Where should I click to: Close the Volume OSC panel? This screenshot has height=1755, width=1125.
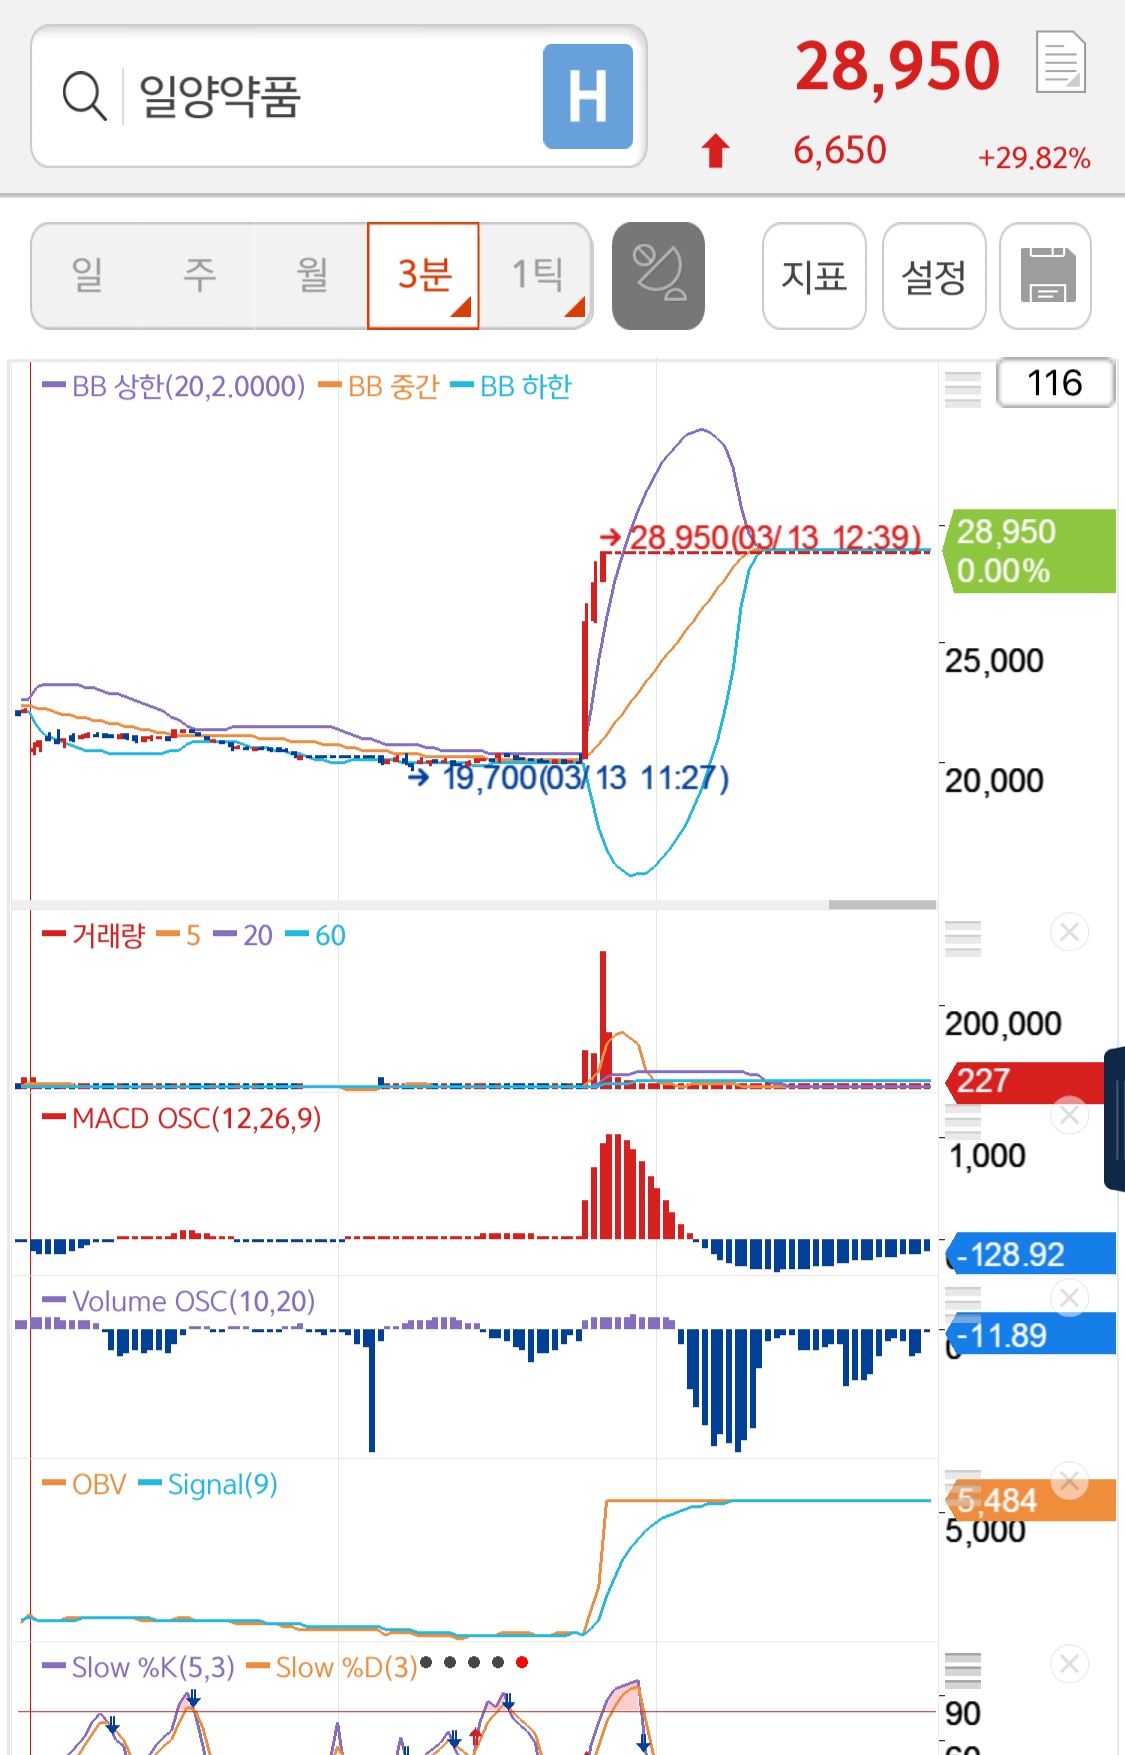[x=1069, y=1297]
